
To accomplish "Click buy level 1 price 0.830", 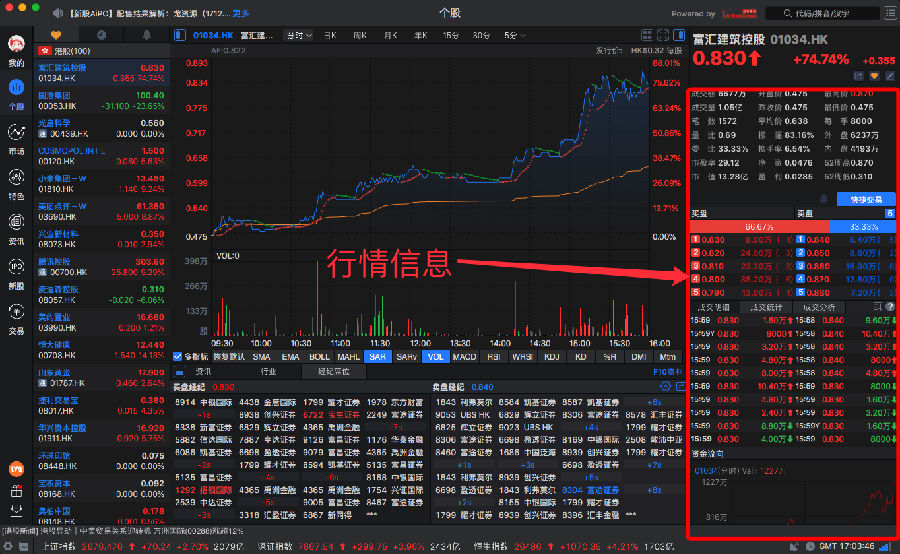I will click(713, 239).
